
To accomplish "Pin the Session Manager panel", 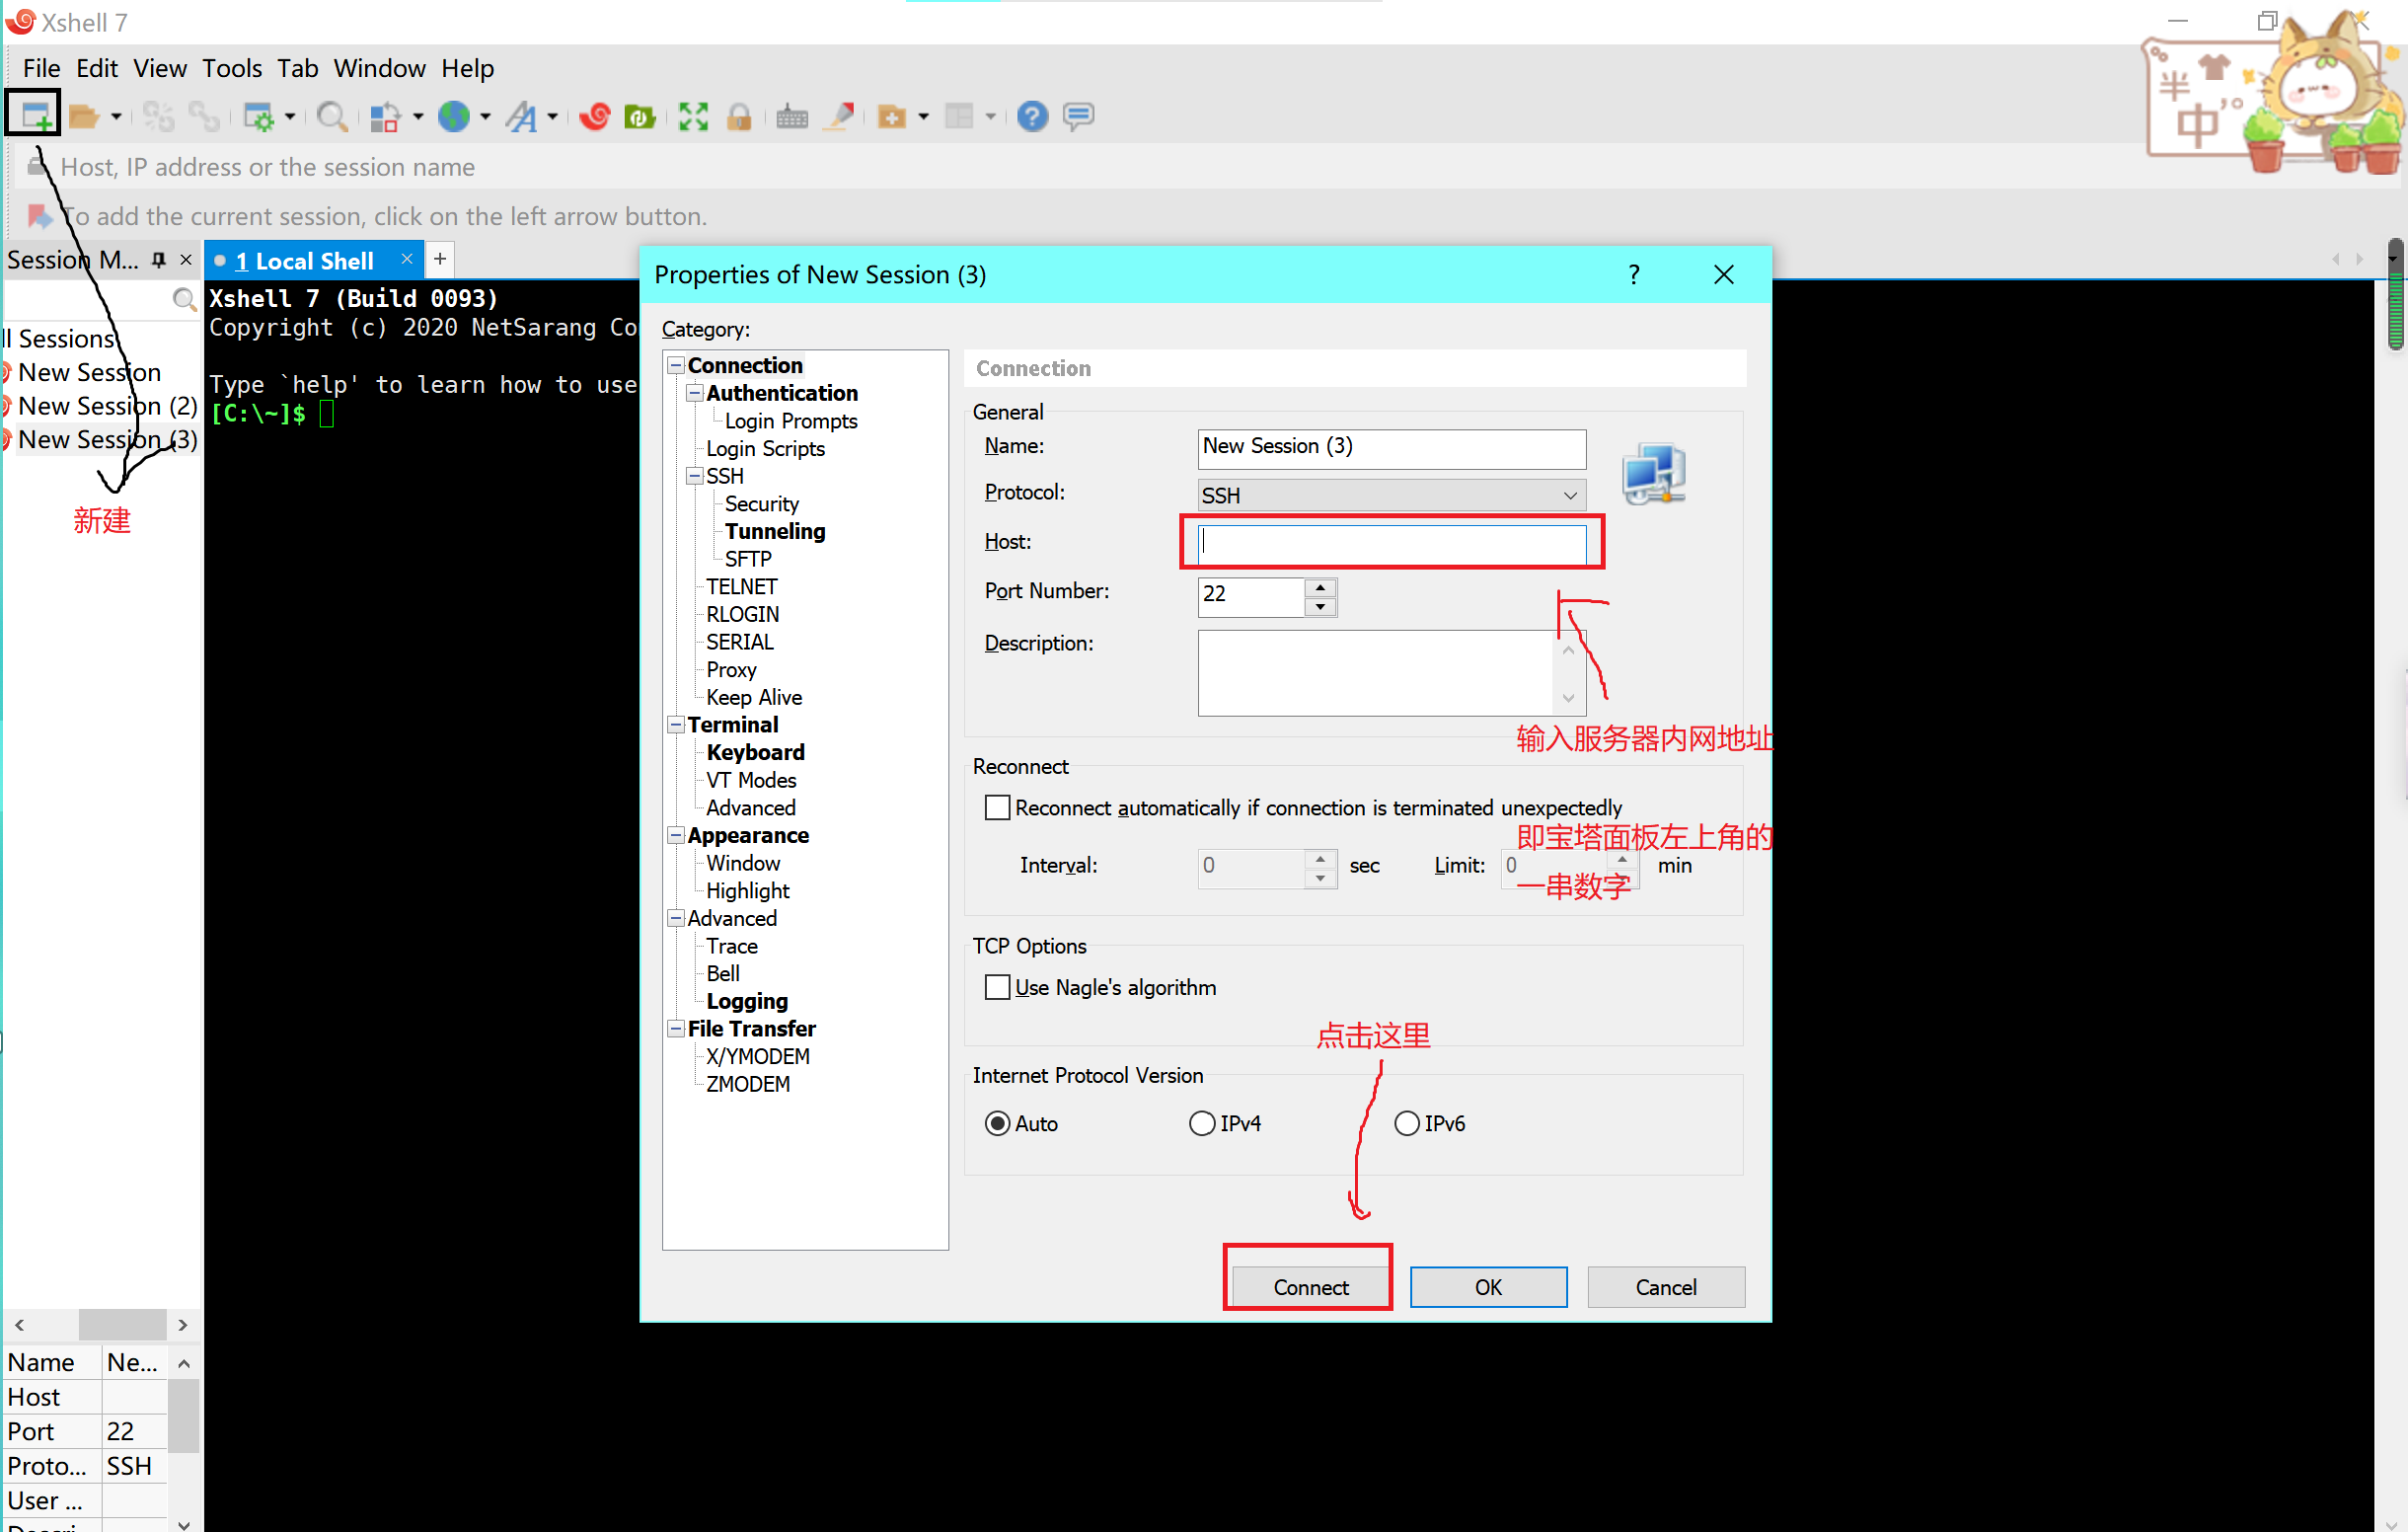I will coord(158,260).
